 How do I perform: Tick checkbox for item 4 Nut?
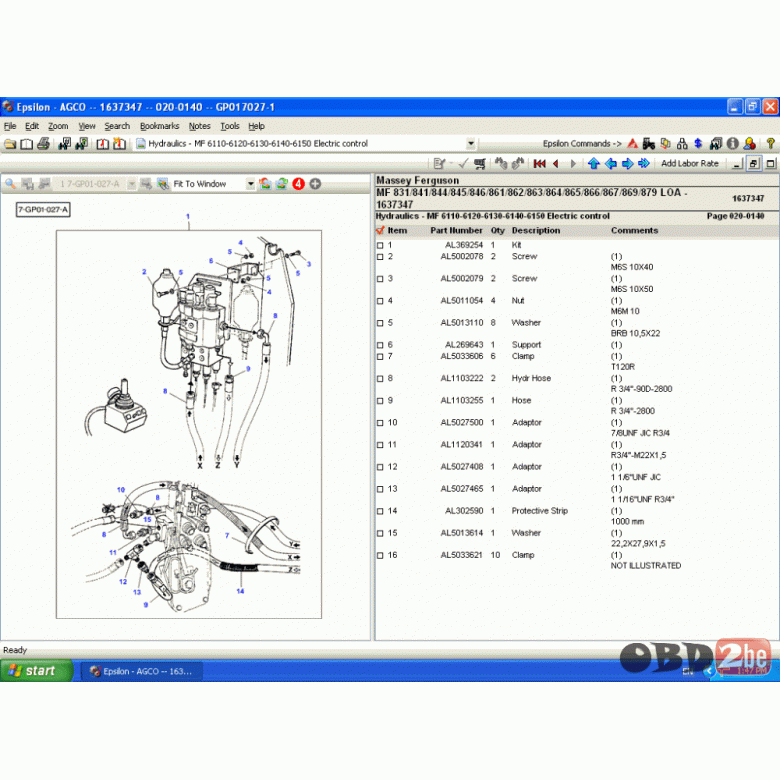(380, 301)
